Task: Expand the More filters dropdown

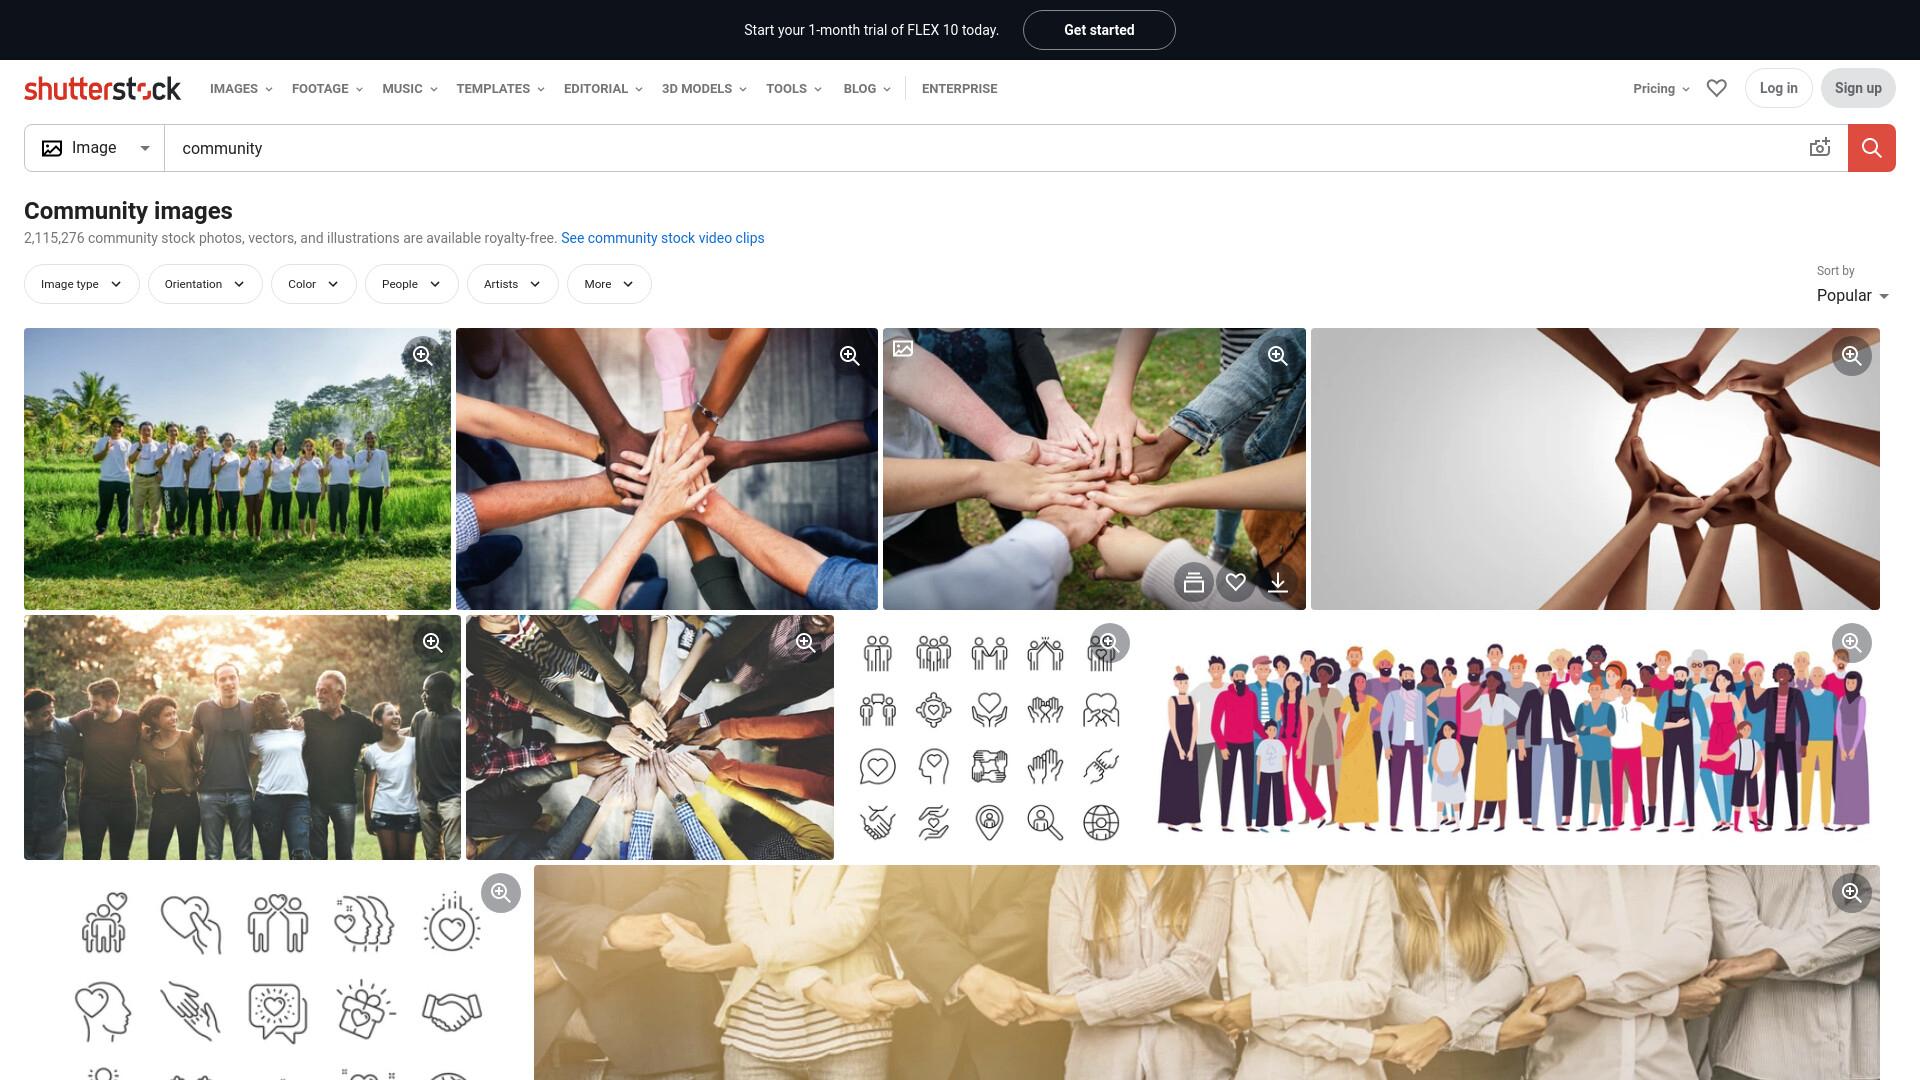Action: pos(609,284)
